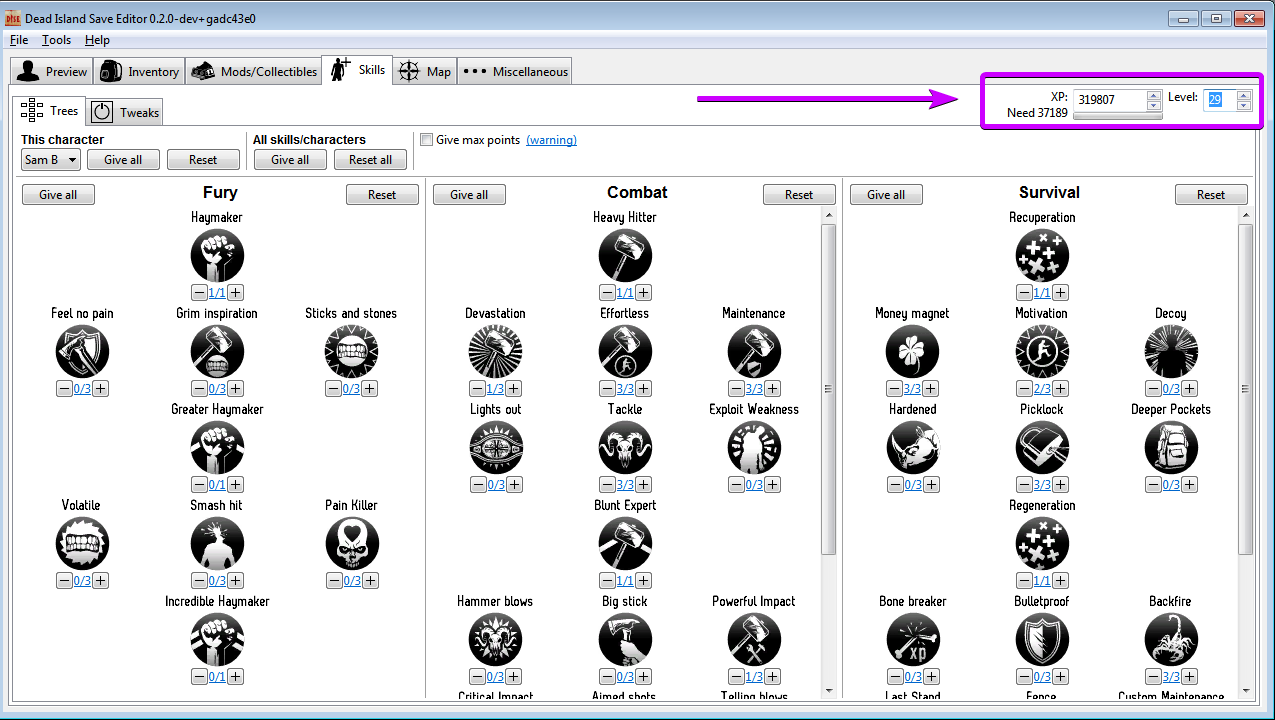Click the Survival tree vertical scrollbar
Screen dimensions: 1275x720
tap(1245, 389)
